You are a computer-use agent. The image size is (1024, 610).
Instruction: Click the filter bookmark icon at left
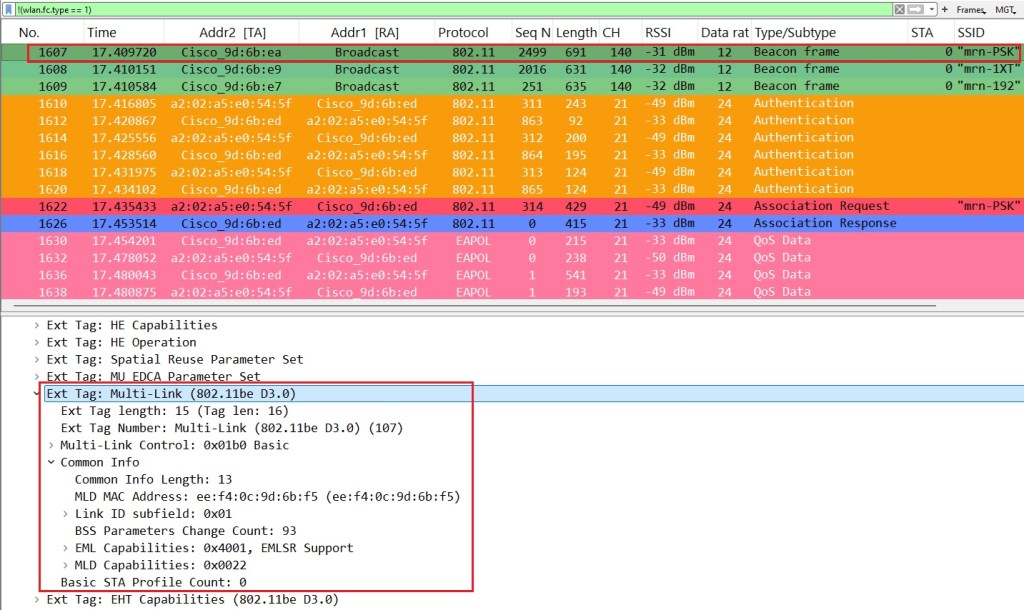pos(7,8)
